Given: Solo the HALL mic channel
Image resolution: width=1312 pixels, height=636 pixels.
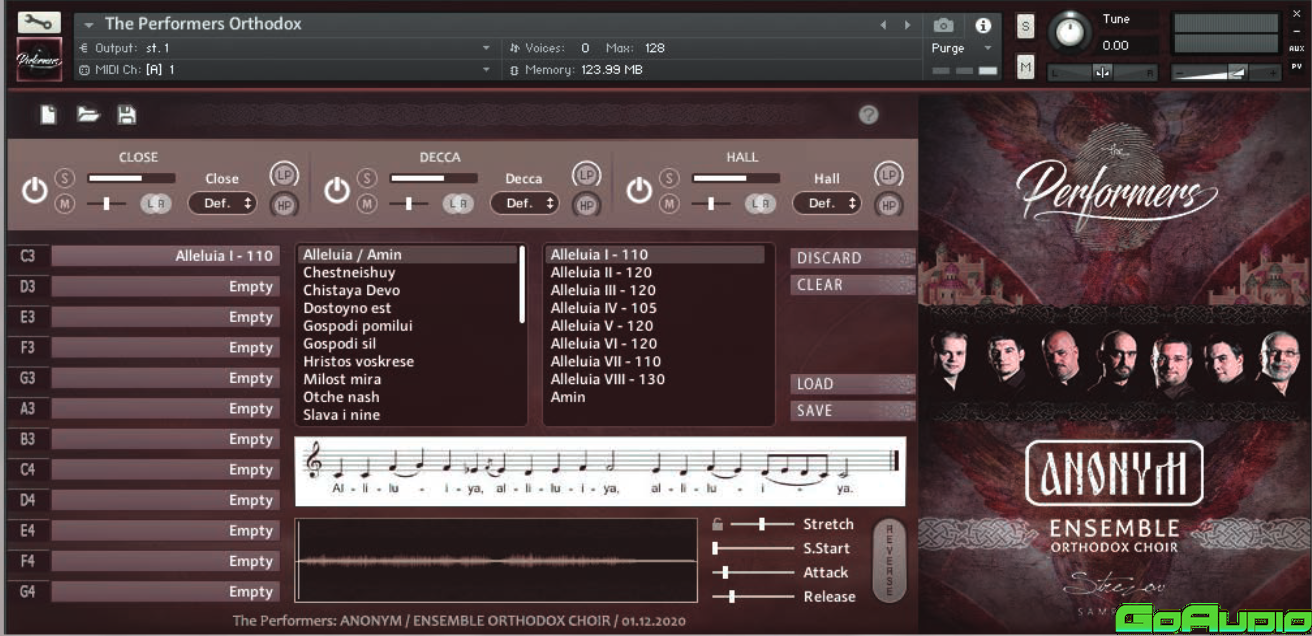Looking at the screenshot, I should (x=669, y=178).
